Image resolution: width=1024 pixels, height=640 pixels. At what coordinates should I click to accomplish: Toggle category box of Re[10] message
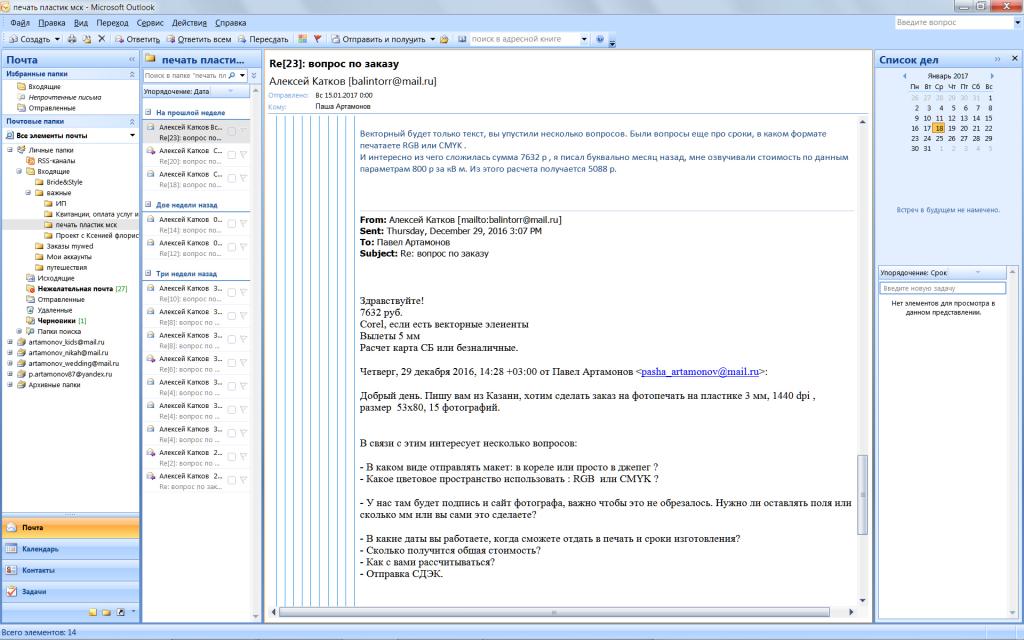(x=231, y=293)
